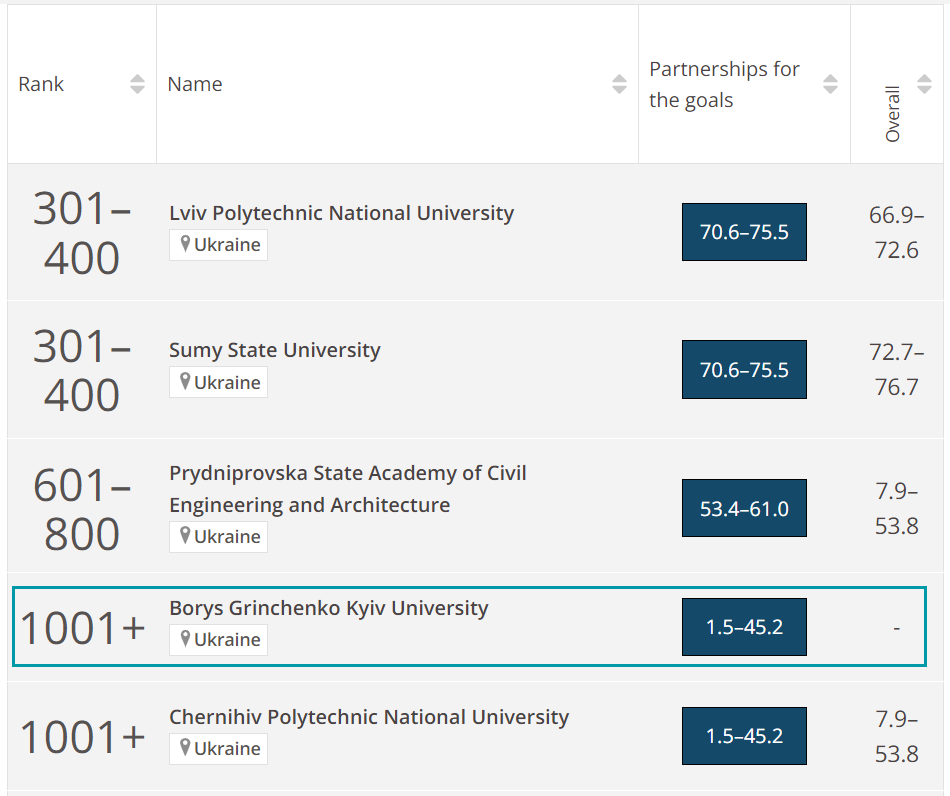Screen dimensions: 950x796
Task: Click Borys Grinchenko's 1.5–45.2 score box
Action: coord(744,627)
